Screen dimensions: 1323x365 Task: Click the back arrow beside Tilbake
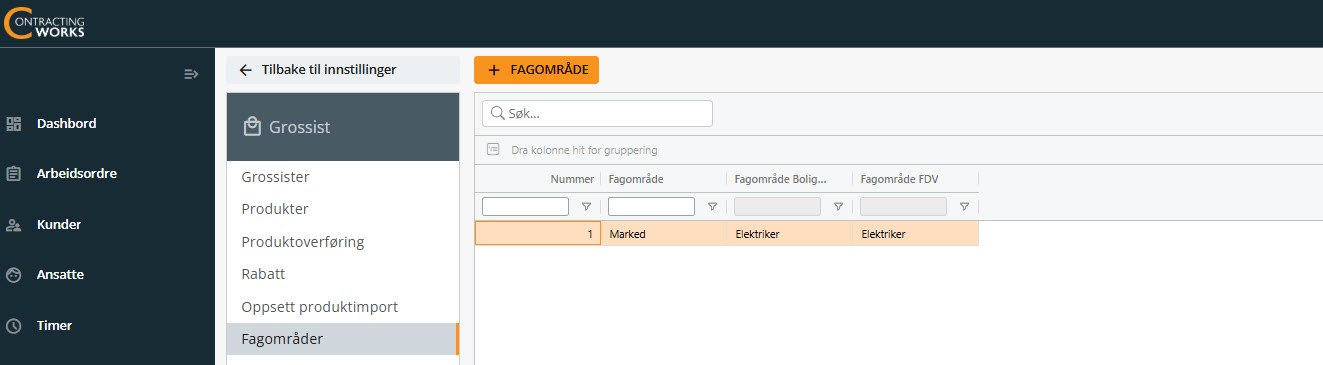245,70
